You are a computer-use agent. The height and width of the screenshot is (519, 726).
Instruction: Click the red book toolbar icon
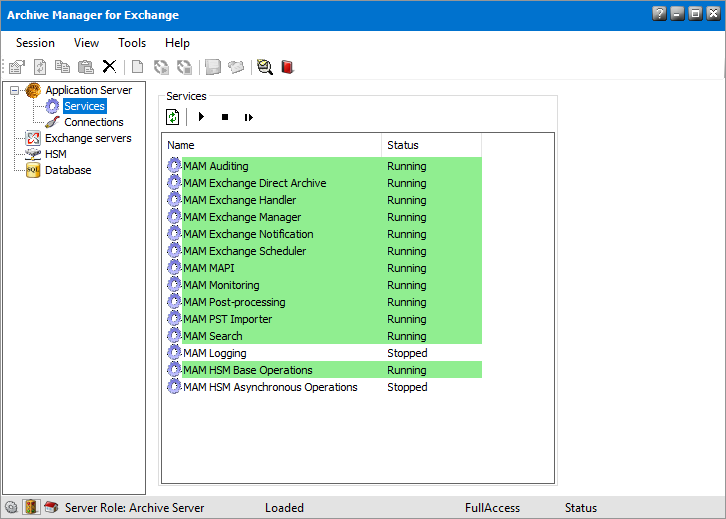pos(288,67)
